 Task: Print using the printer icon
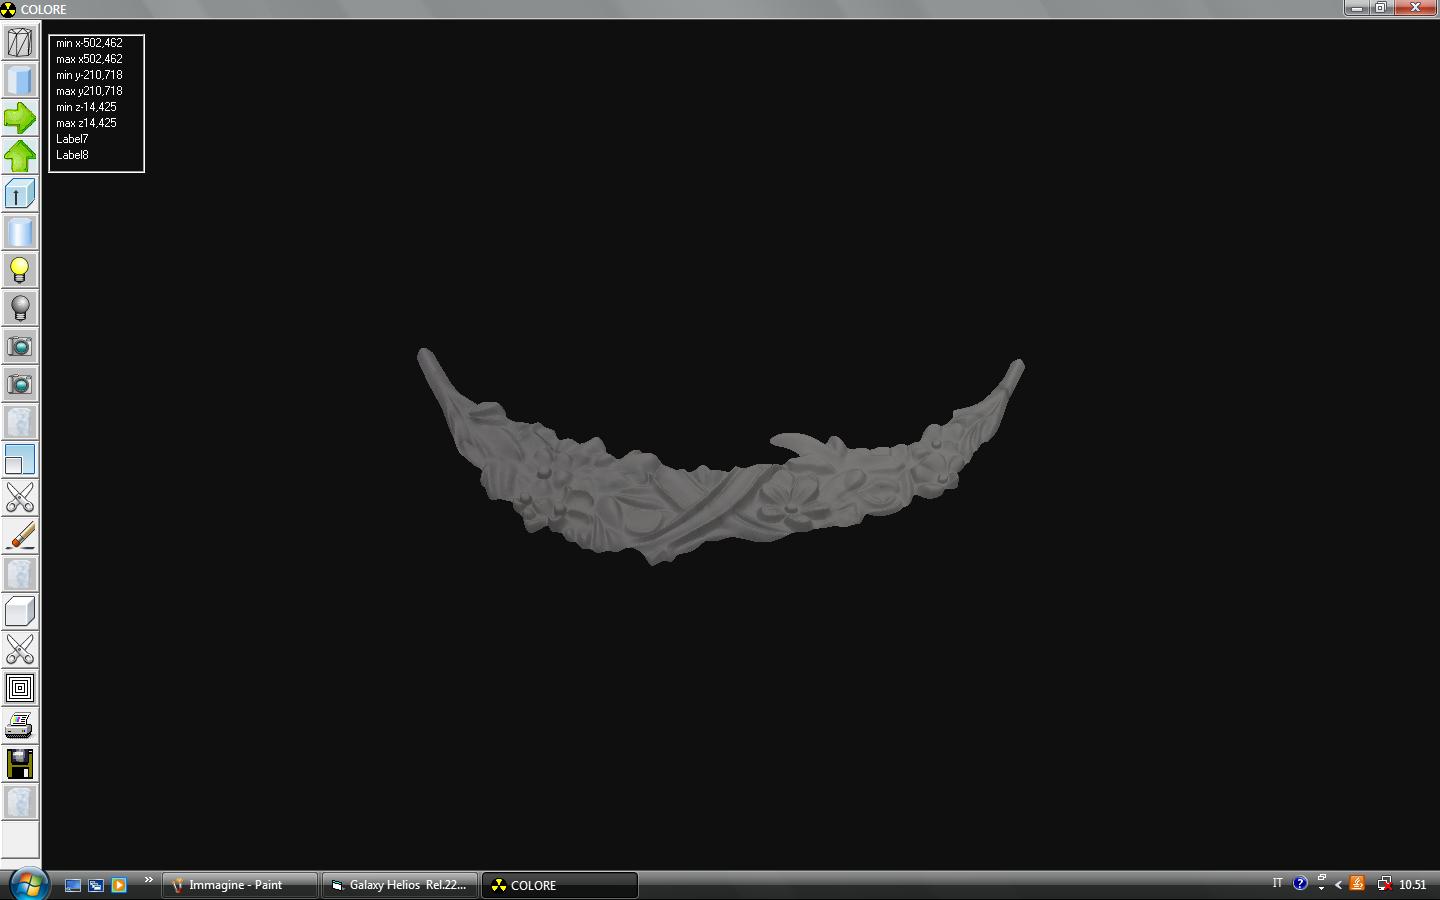coord(20,726)
